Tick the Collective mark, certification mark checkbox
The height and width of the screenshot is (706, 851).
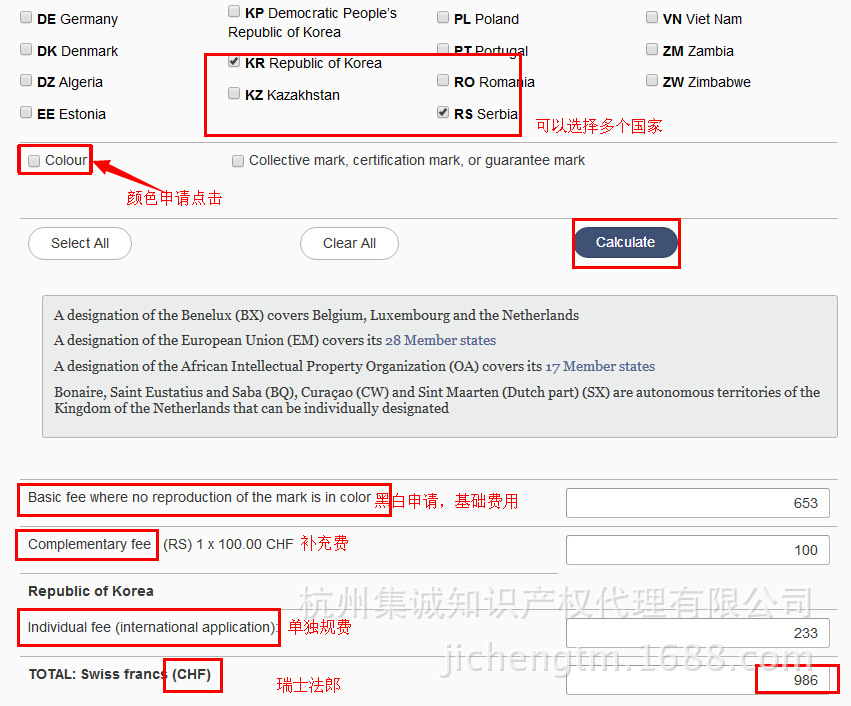(238, 161)
